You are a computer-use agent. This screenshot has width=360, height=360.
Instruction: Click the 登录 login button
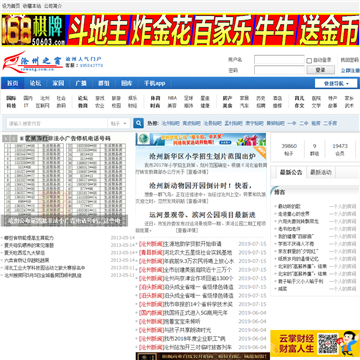click(320, 70)
